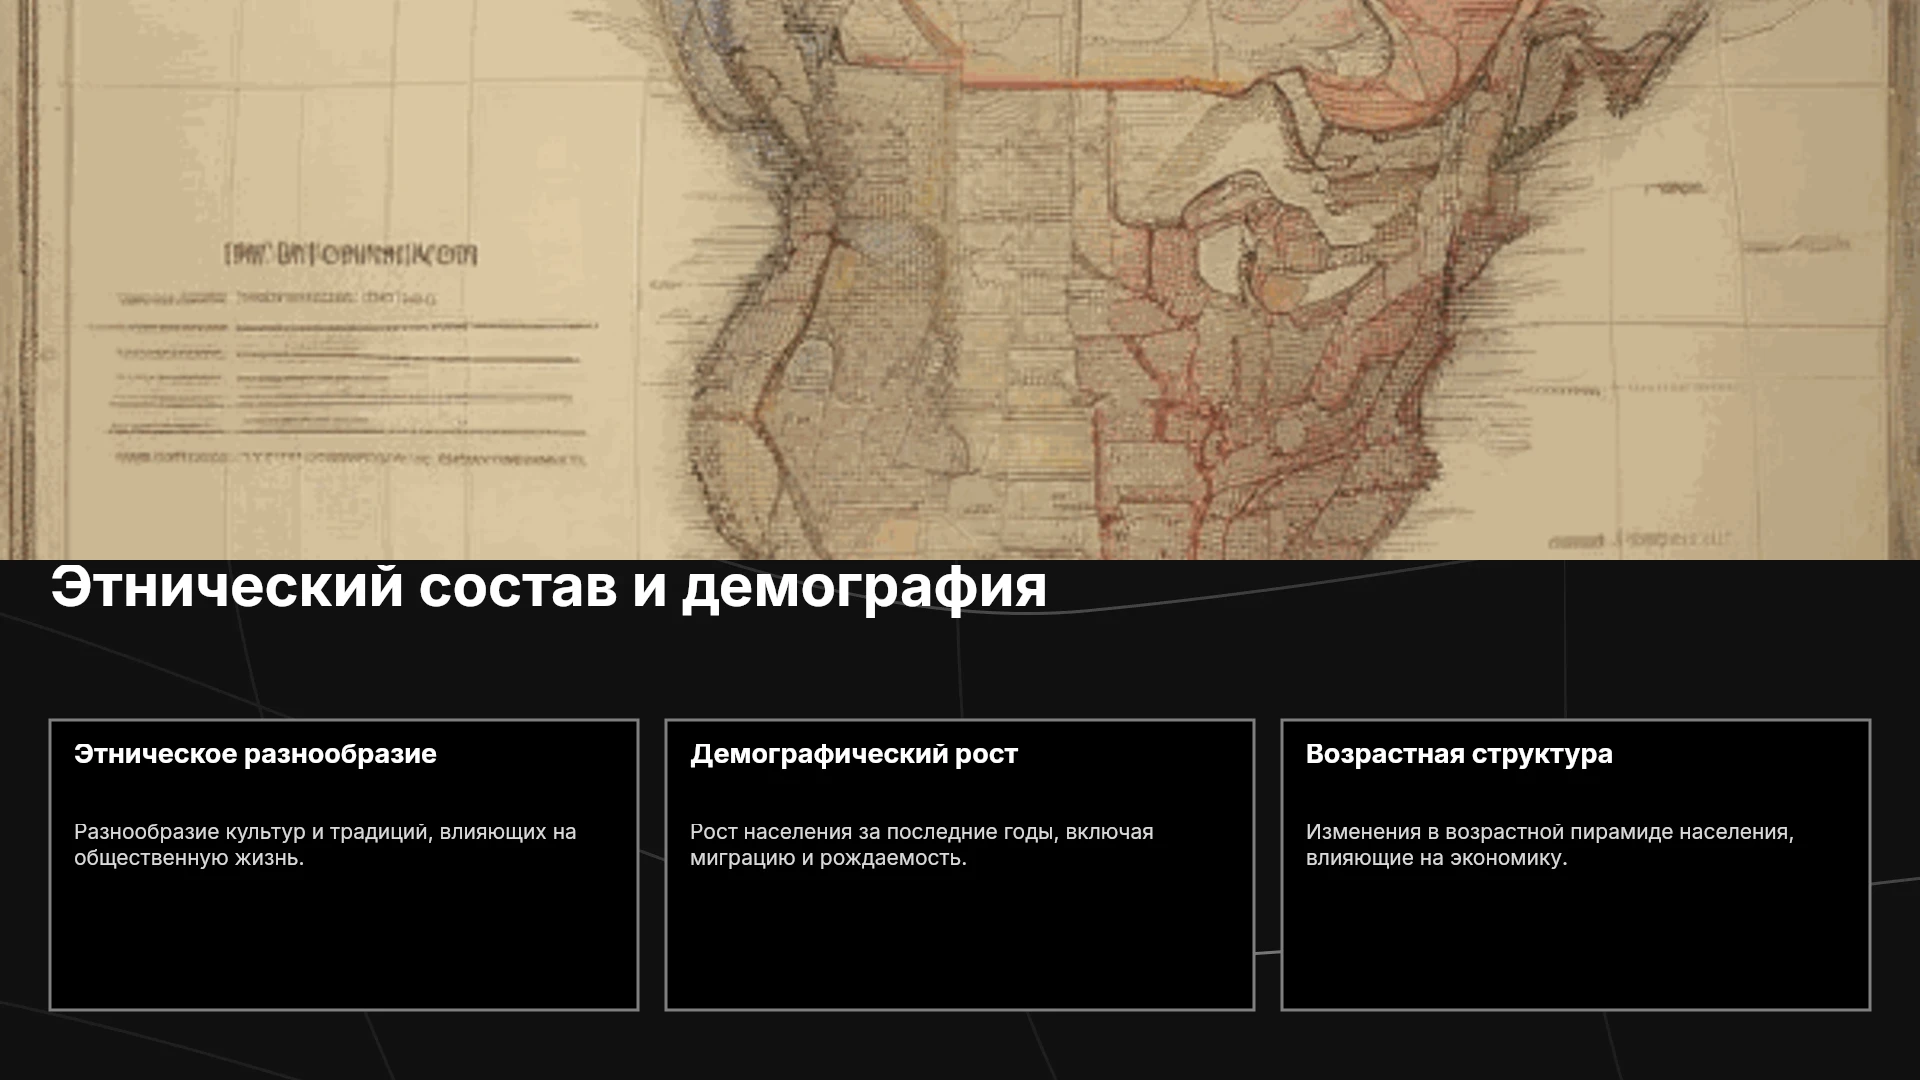This screenshot has width=1920, height=1080.
Task: Click the word демография in the title
Action: pos(864,587)
